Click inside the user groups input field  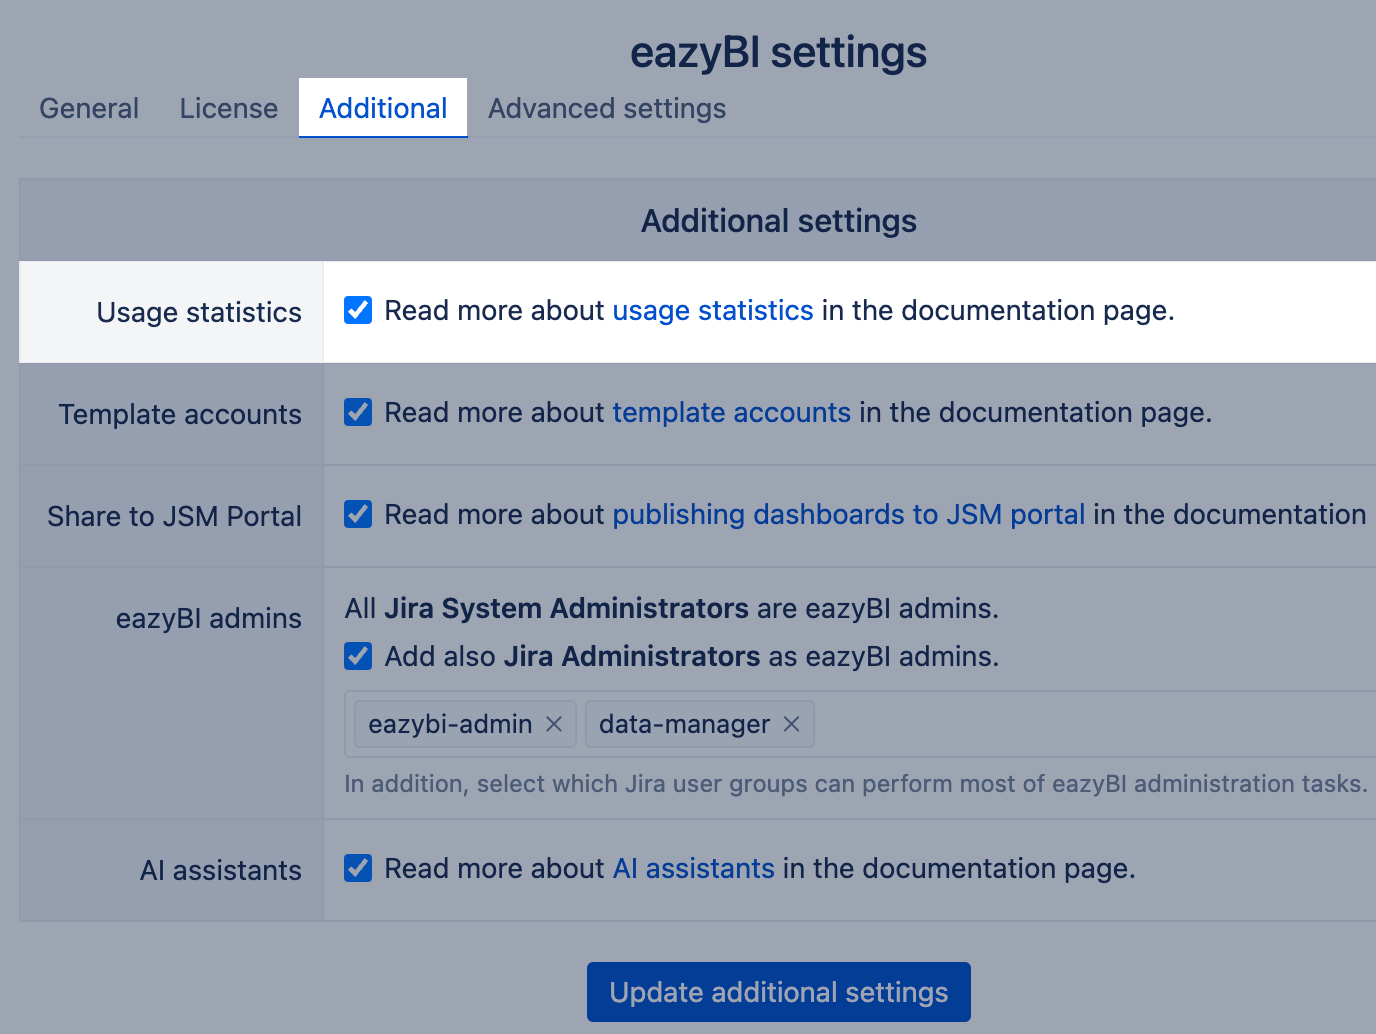(1090, 724)
